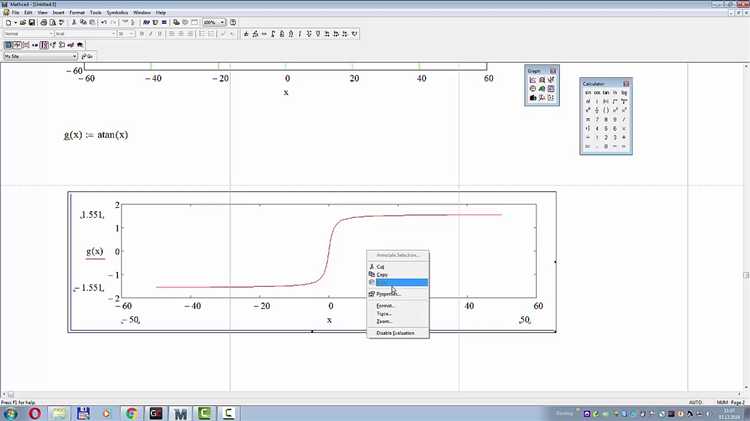Choose Properties... in the context menu
The height and width of the screenshot is (421, 750).
397,294
